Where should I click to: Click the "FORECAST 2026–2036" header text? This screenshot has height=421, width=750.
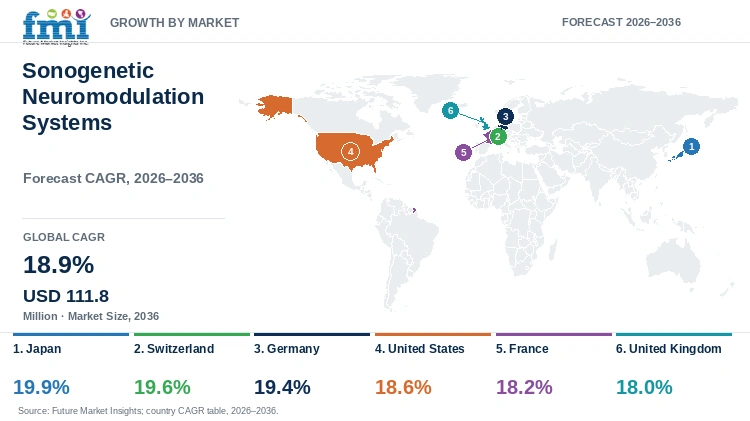click(x=621, y=22)
